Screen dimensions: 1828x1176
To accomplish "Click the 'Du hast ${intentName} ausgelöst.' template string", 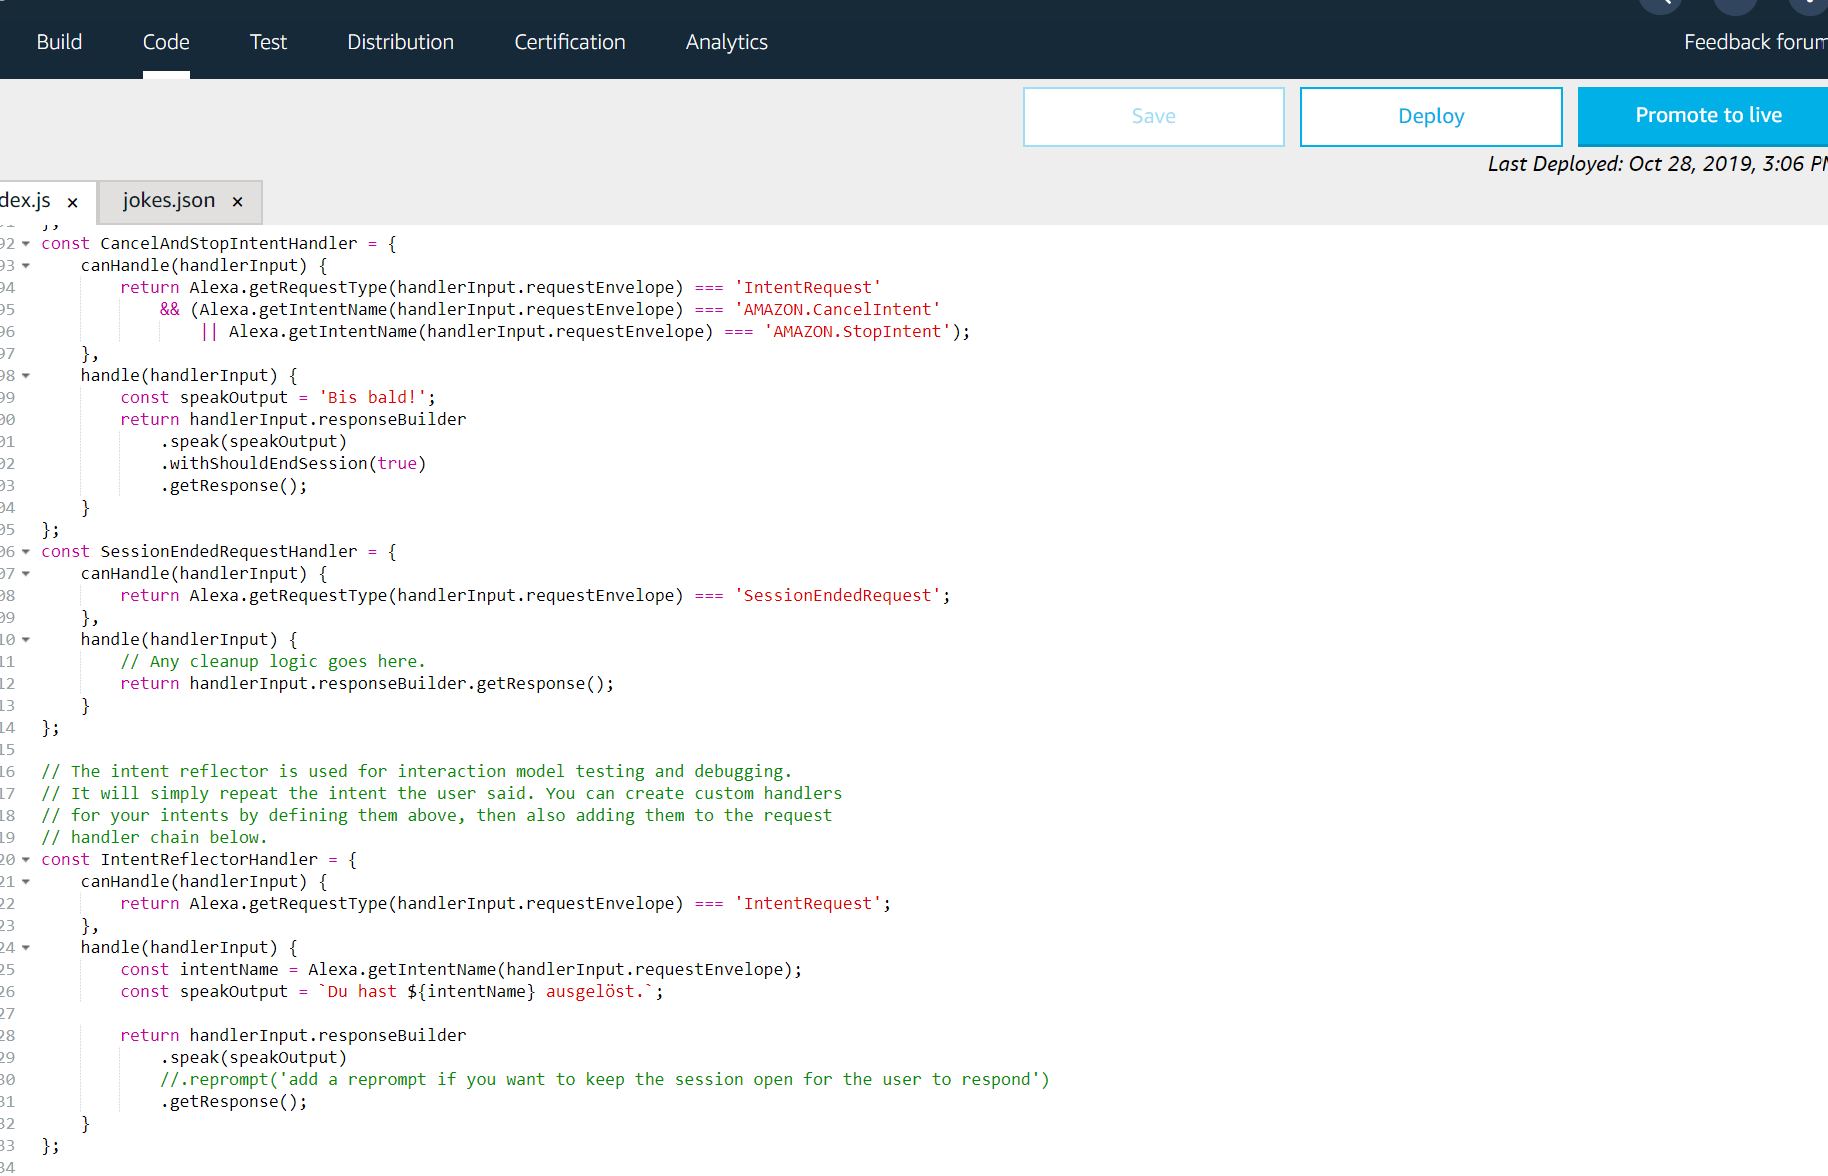I will (x=485, y=992).
